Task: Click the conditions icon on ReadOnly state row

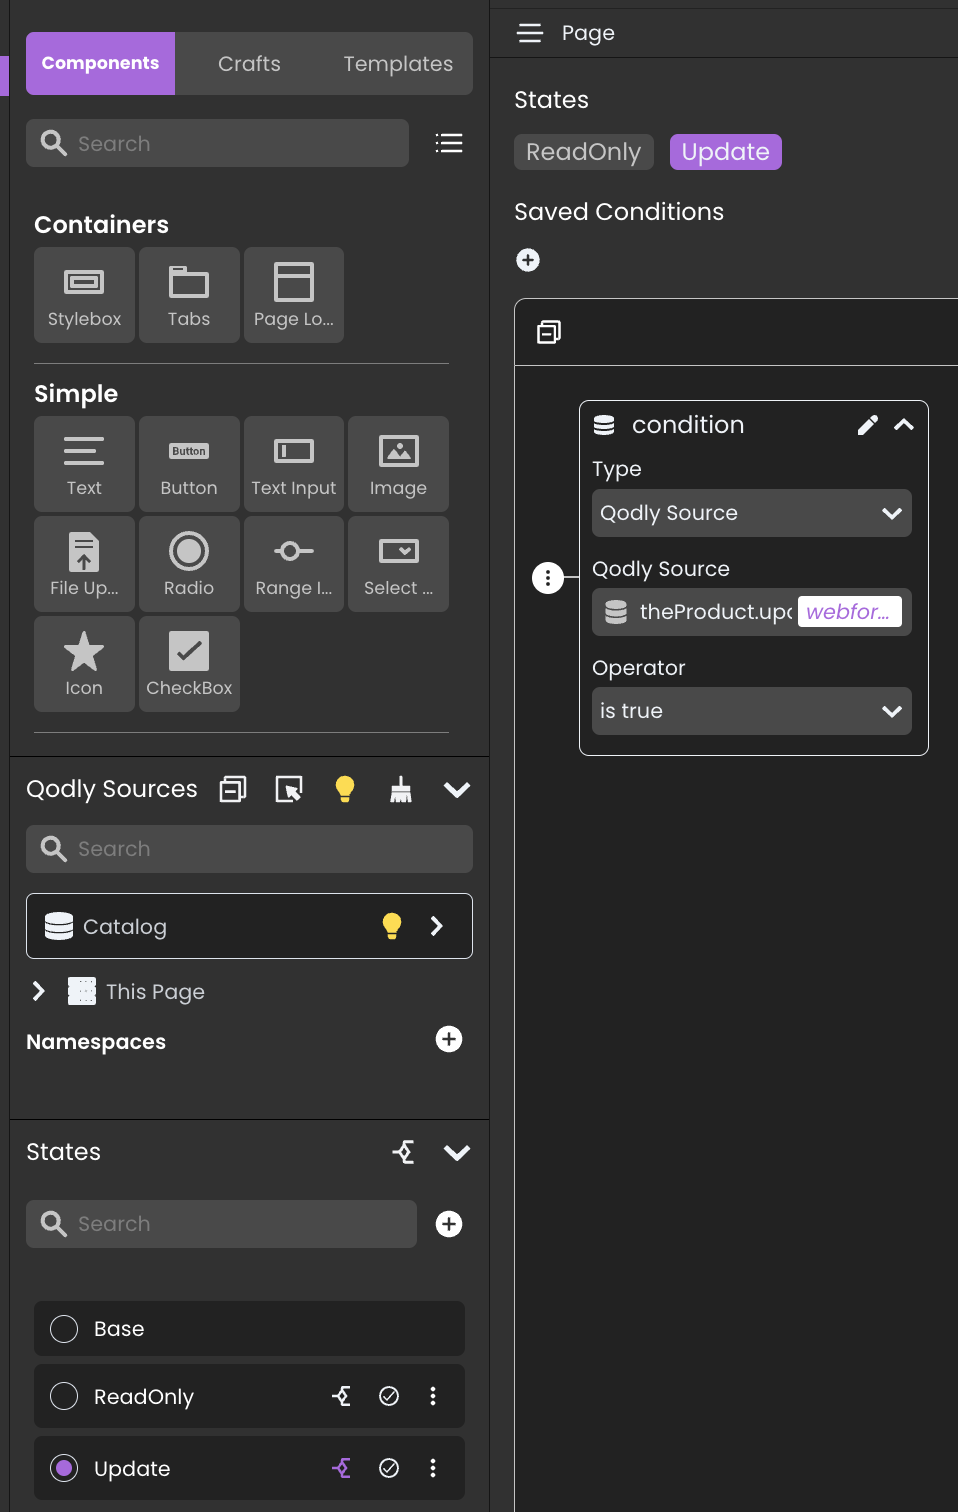Action: pos(341,1396)
